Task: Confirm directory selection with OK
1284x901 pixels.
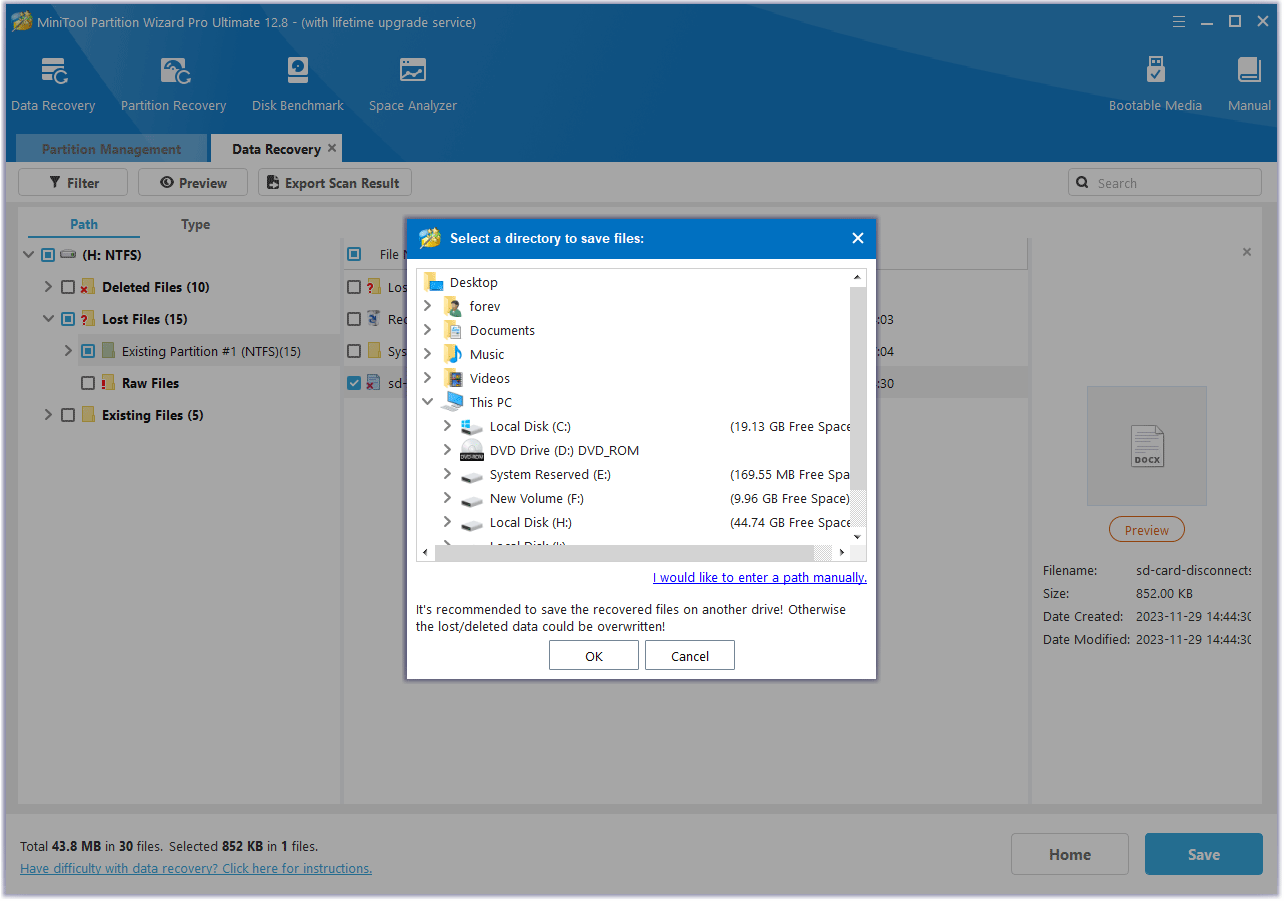Action: (x=593, y=655)
